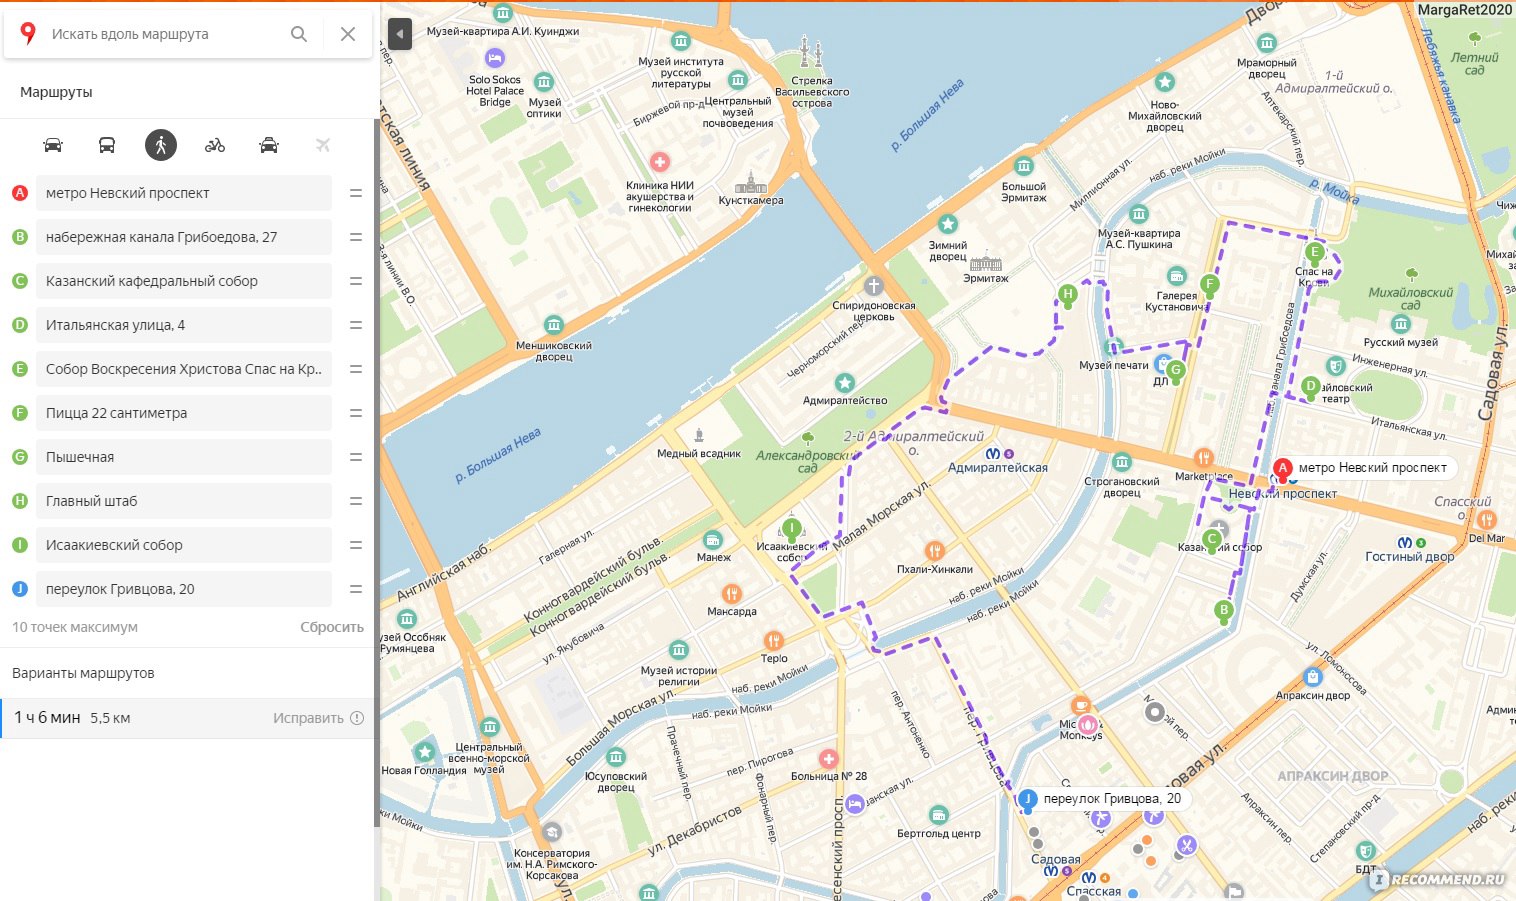Screen dimensions: 1516x901
Task: Edit waypoint J переулок Гривцова, 20
Action: point(184,589)
